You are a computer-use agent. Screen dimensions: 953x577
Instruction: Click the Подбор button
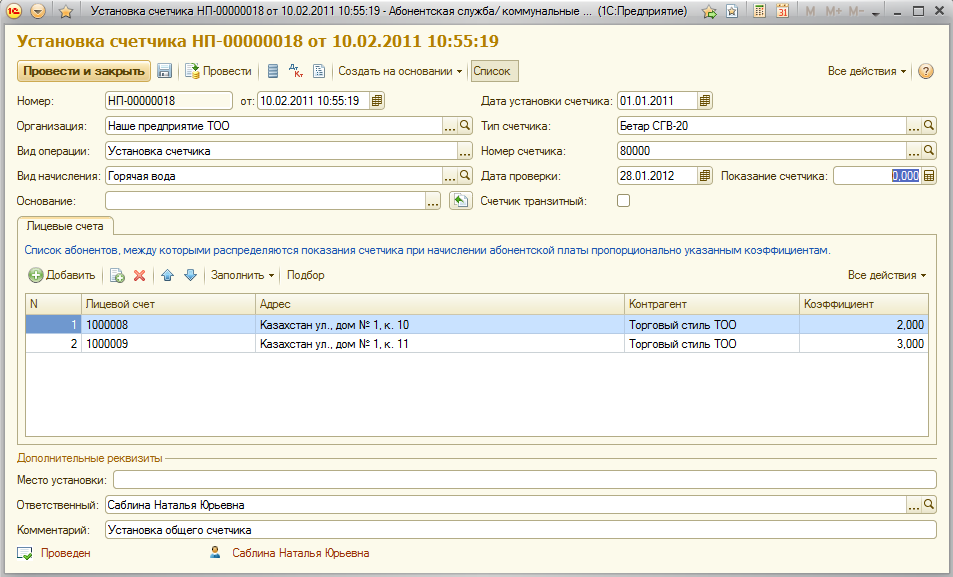pyautogui.click(x=305, y=275)
